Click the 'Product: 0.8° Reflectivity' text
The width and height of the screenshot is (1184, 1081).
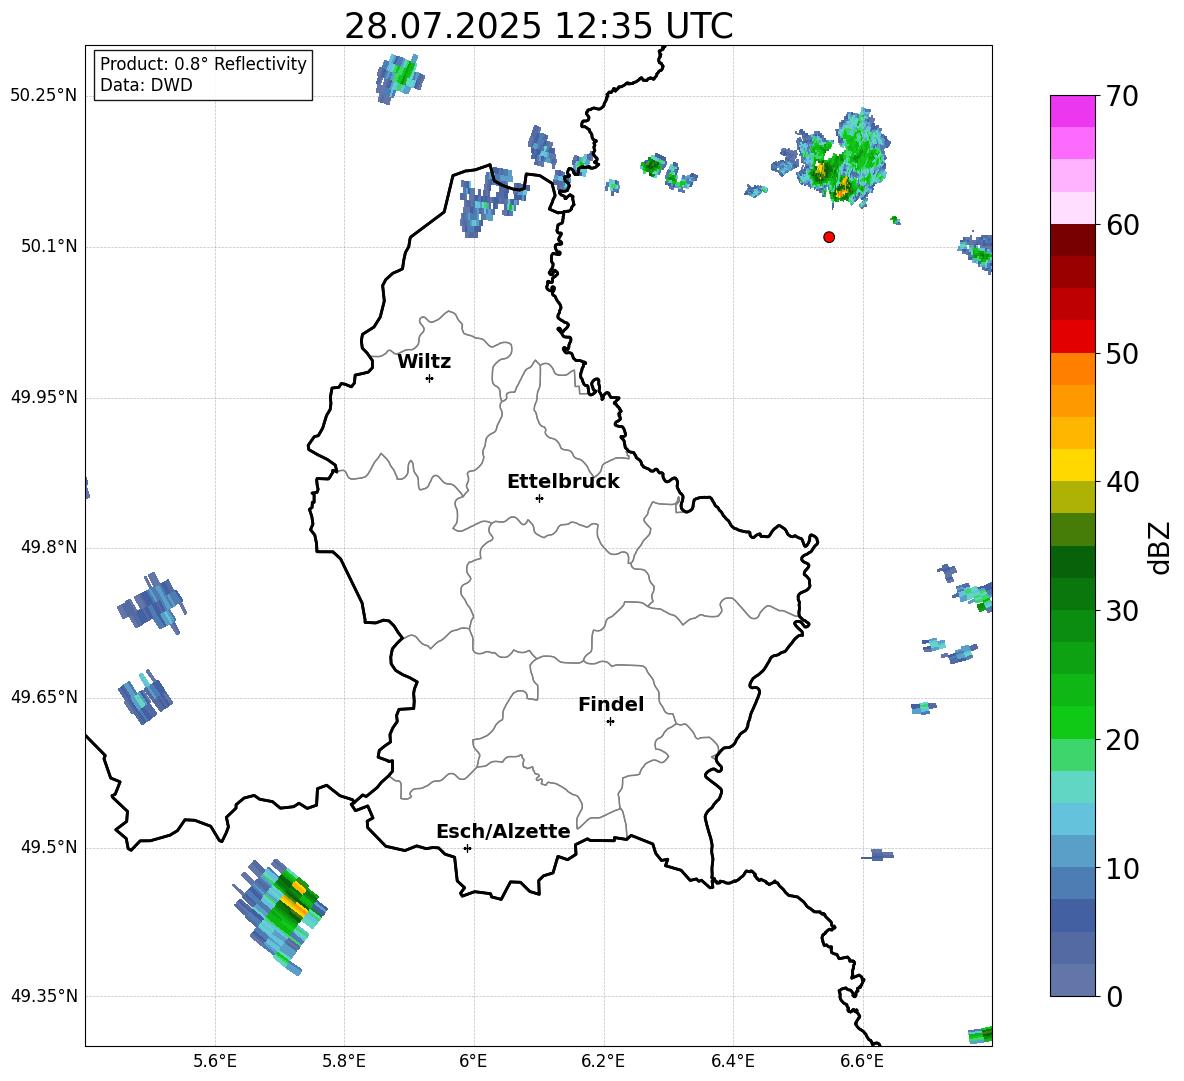[203, 64]
